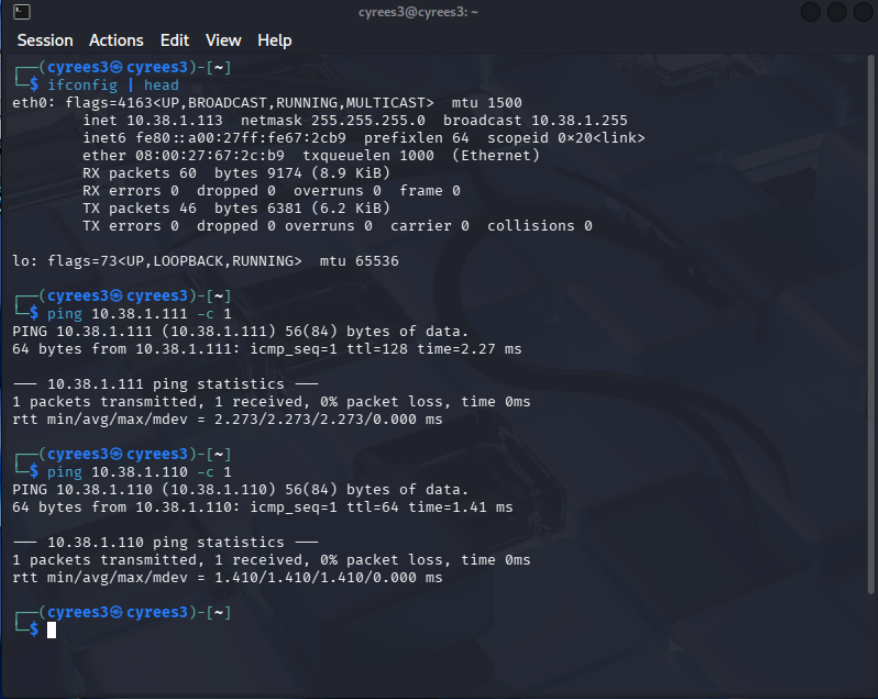This screenshot has height=699, width=878.
Task: Click the window title cyrees3@cyrees3: ~
Action: (418, 12)
